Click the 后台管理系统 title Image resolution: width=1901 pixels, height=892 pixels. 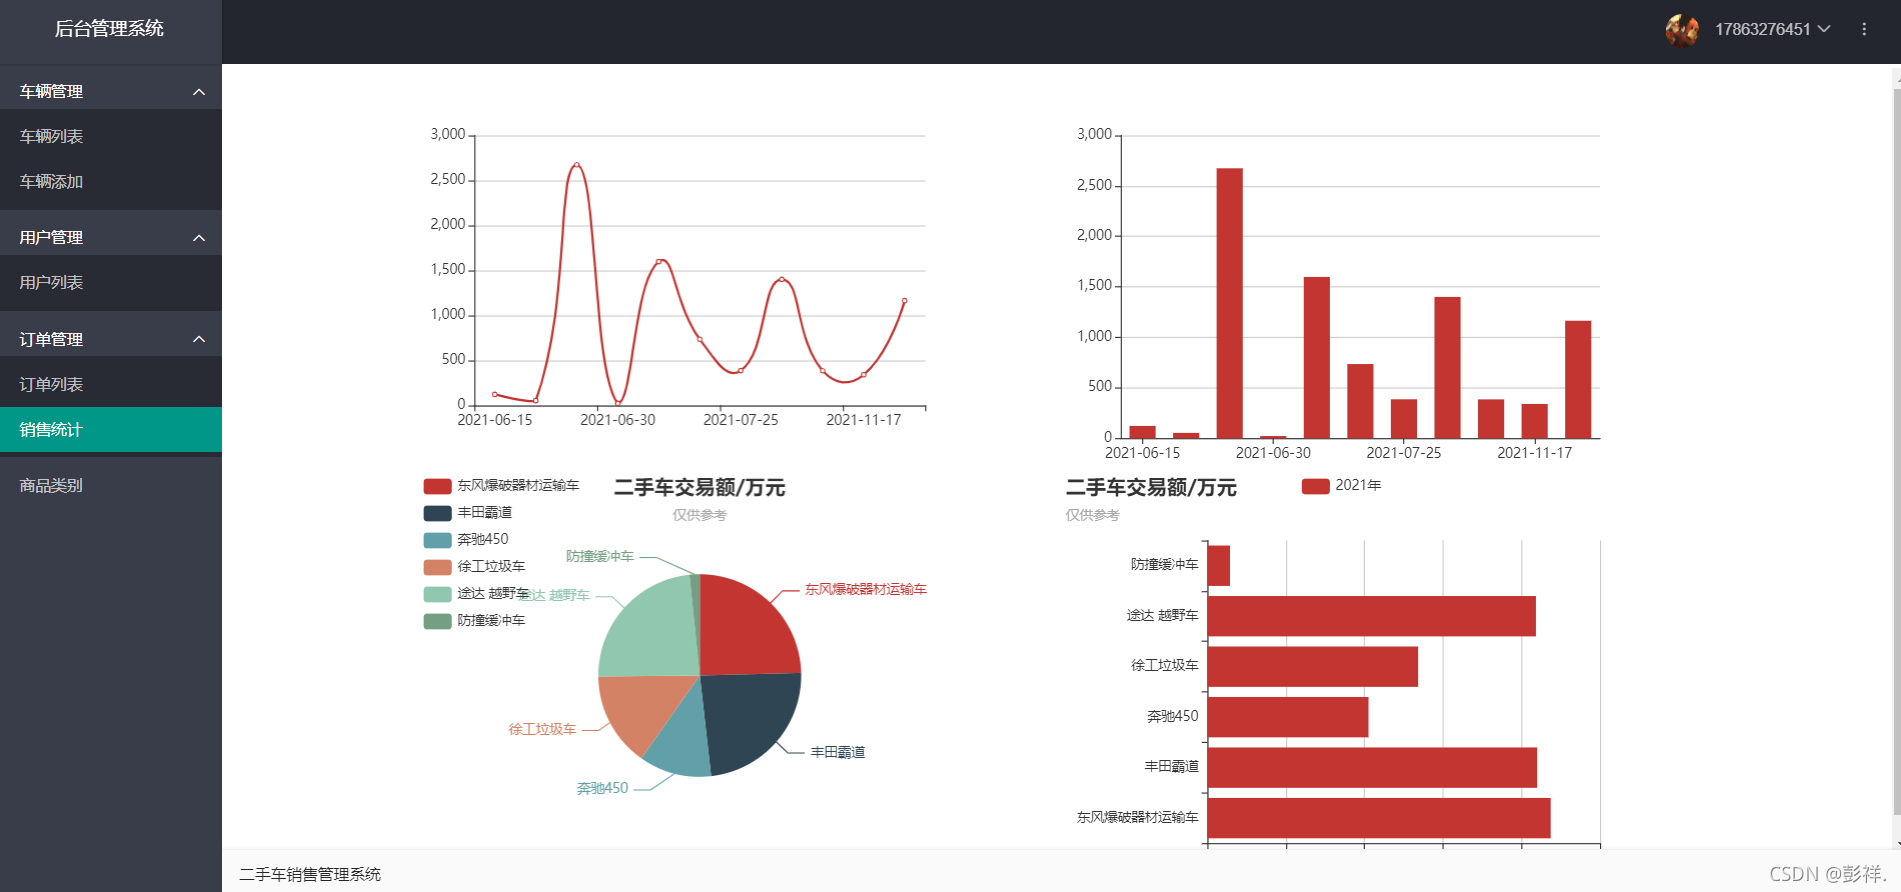[109, 29]
